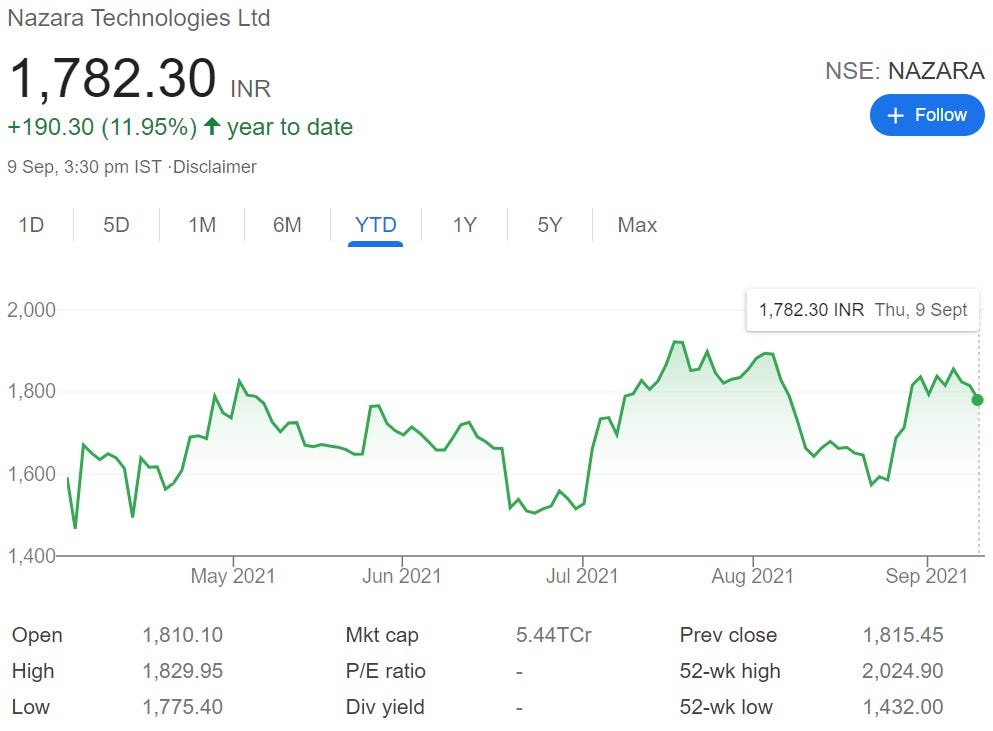The height and width of the screenshot is (731, 993).
Task: Click the Jun 2021 axis label
Action: coord(402,576)
